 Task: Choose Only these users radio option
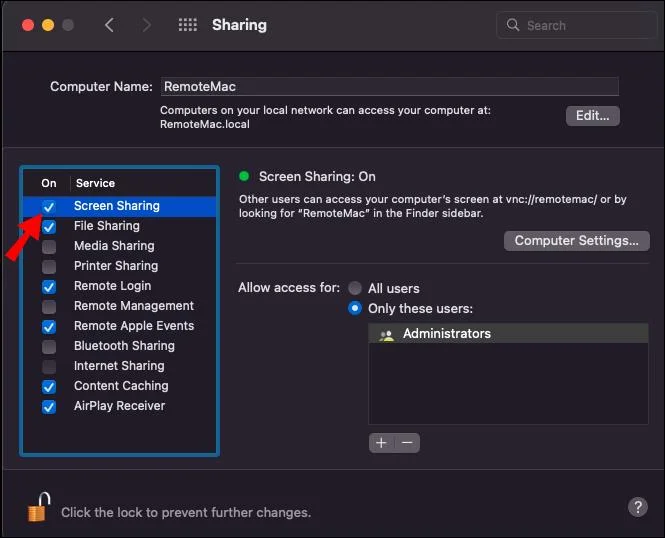tap(355, 309)
